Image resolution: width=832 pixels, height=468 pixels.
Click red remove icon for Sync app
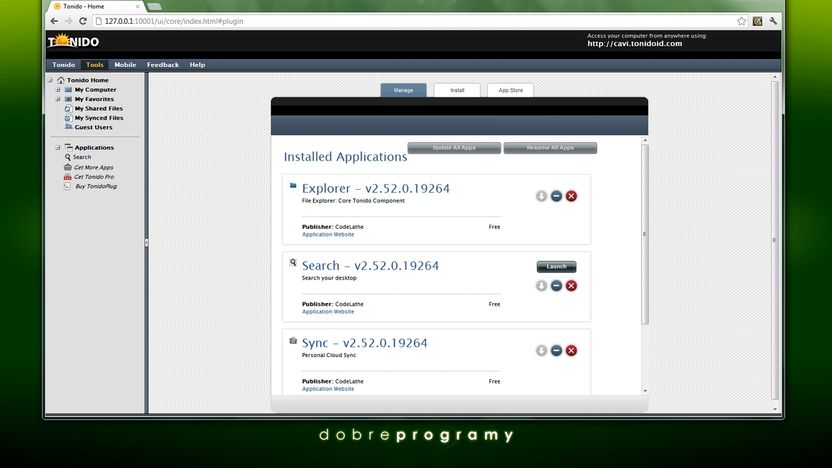coord(571,351)
